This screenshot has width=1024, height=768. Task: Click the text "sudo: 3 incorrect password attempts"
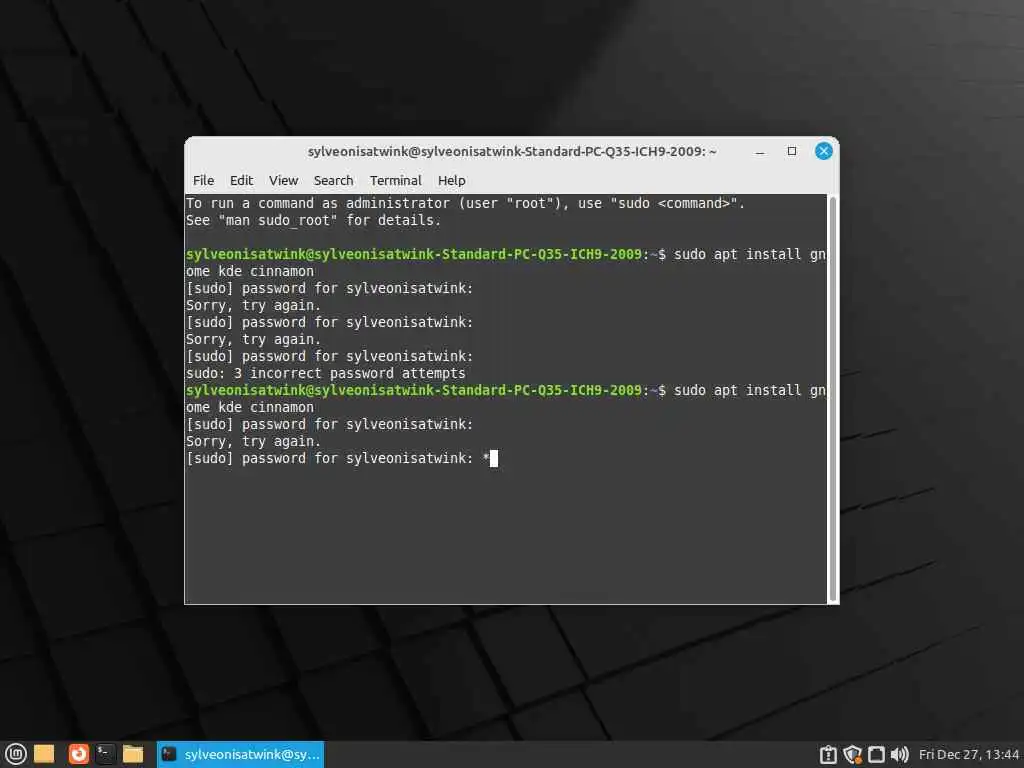[326, 373]
